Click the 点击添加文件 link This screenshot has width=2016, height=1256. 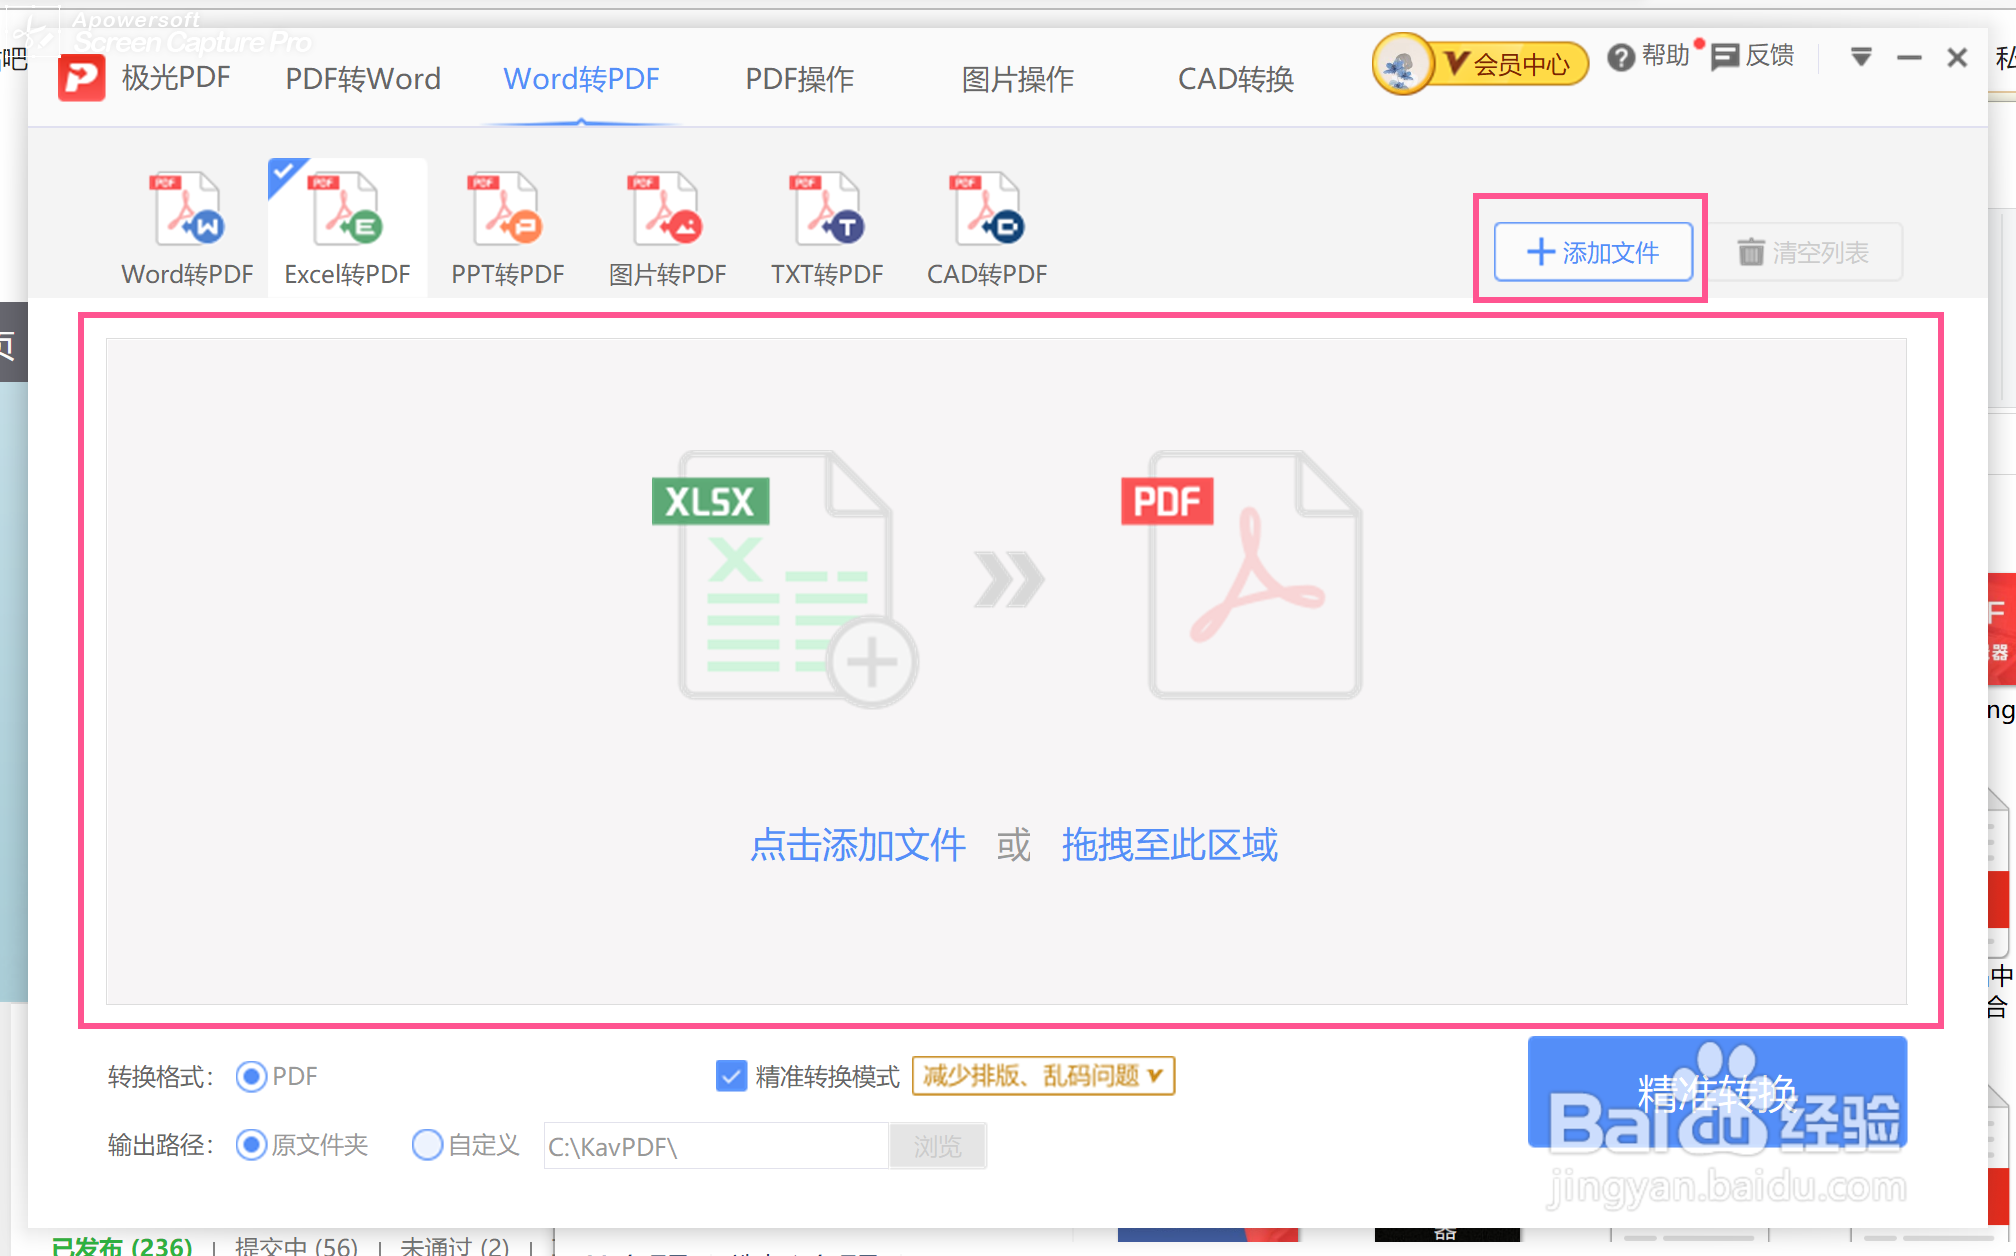pos(858,845)
